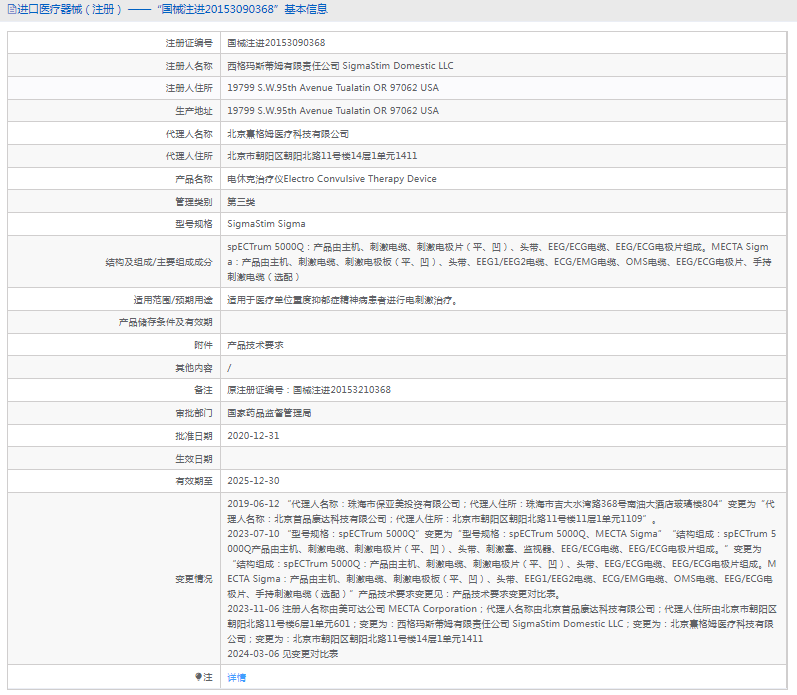Click the 生产地址 address value
Screen dimensions: 797x695
click(x=332, y=111)
